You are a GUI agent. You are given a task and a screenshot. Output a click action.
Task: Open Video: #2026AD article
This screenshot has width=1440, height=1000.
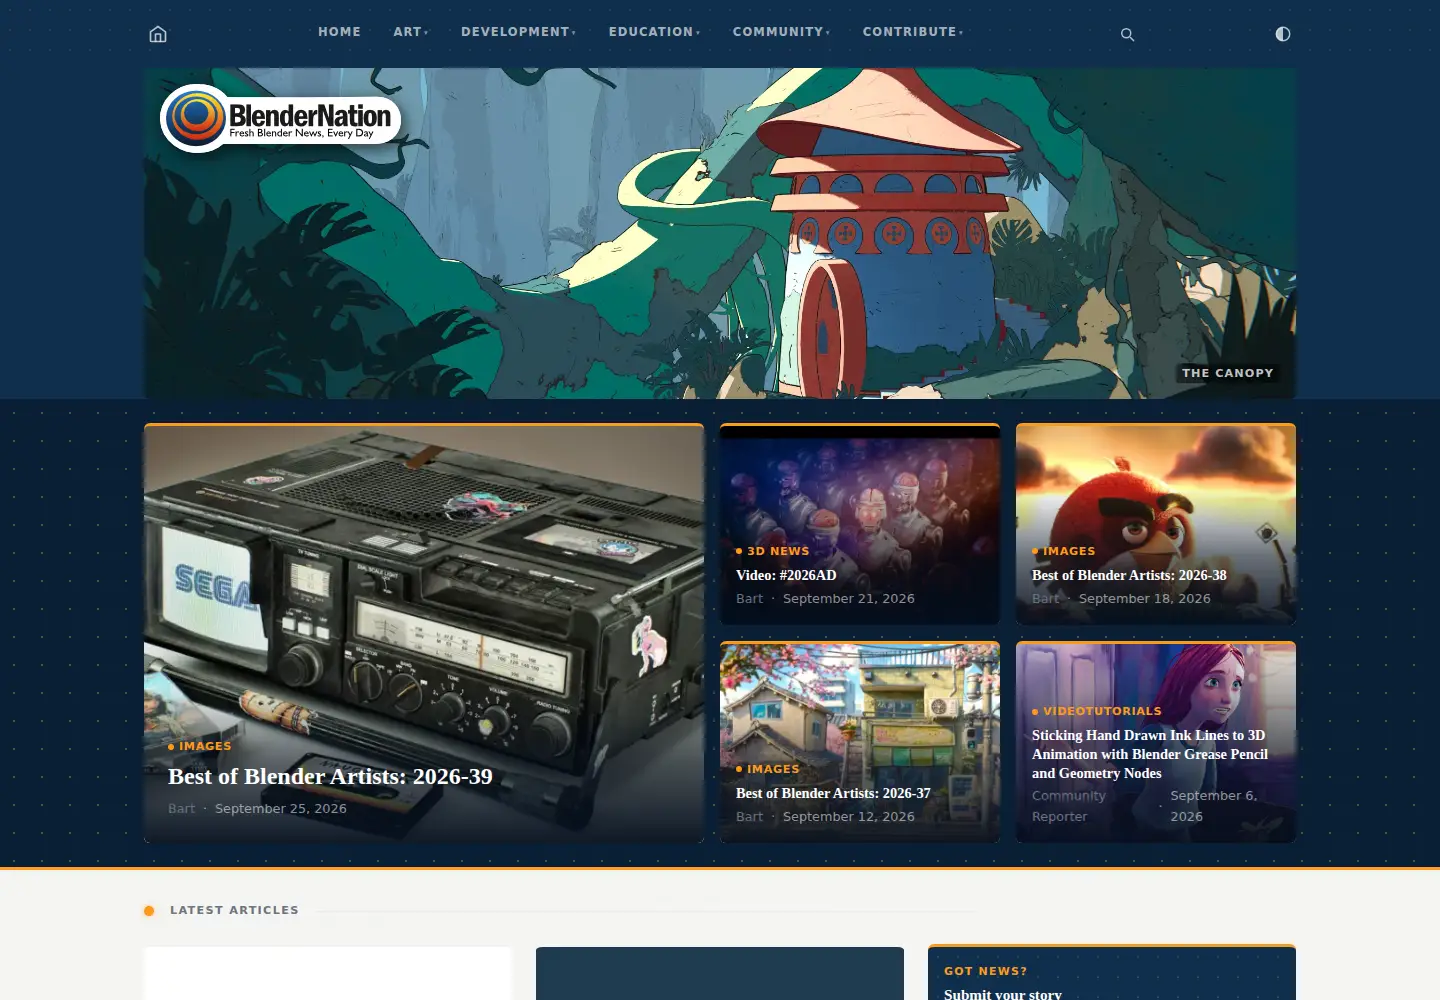[786, 575]
